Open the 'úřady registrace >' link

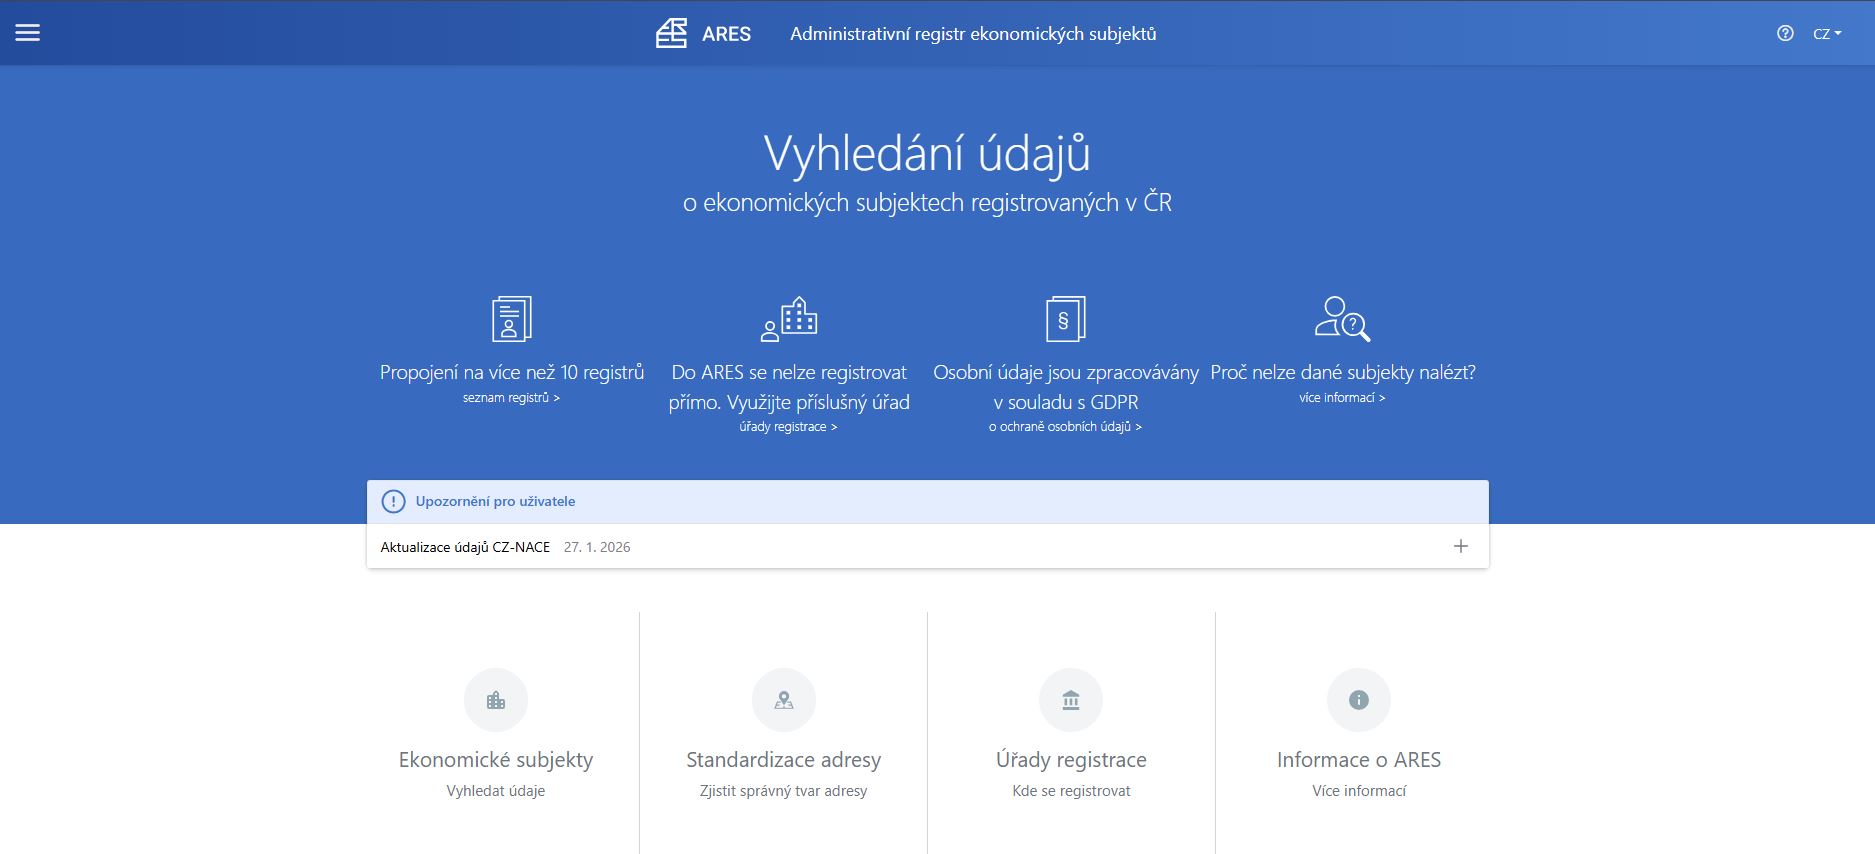click(788, 427)
